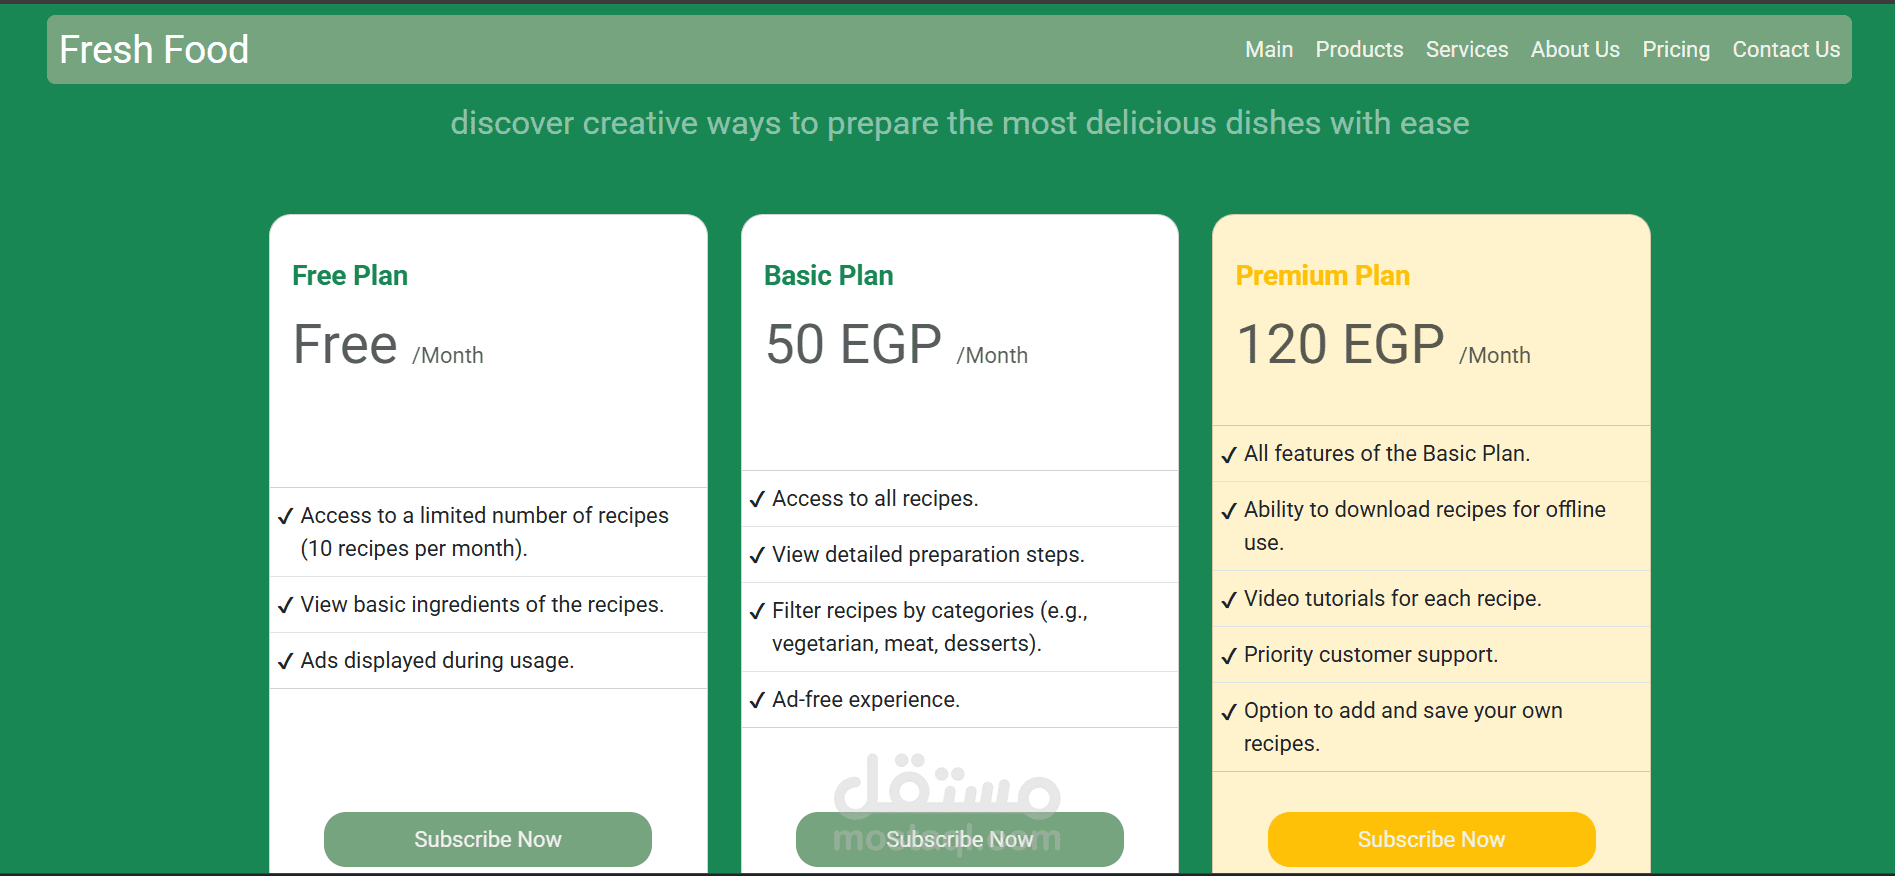The image size is (1895, 876).
Task: Click 'Access to a limited number of recipes'
Action: coord(485,532)
